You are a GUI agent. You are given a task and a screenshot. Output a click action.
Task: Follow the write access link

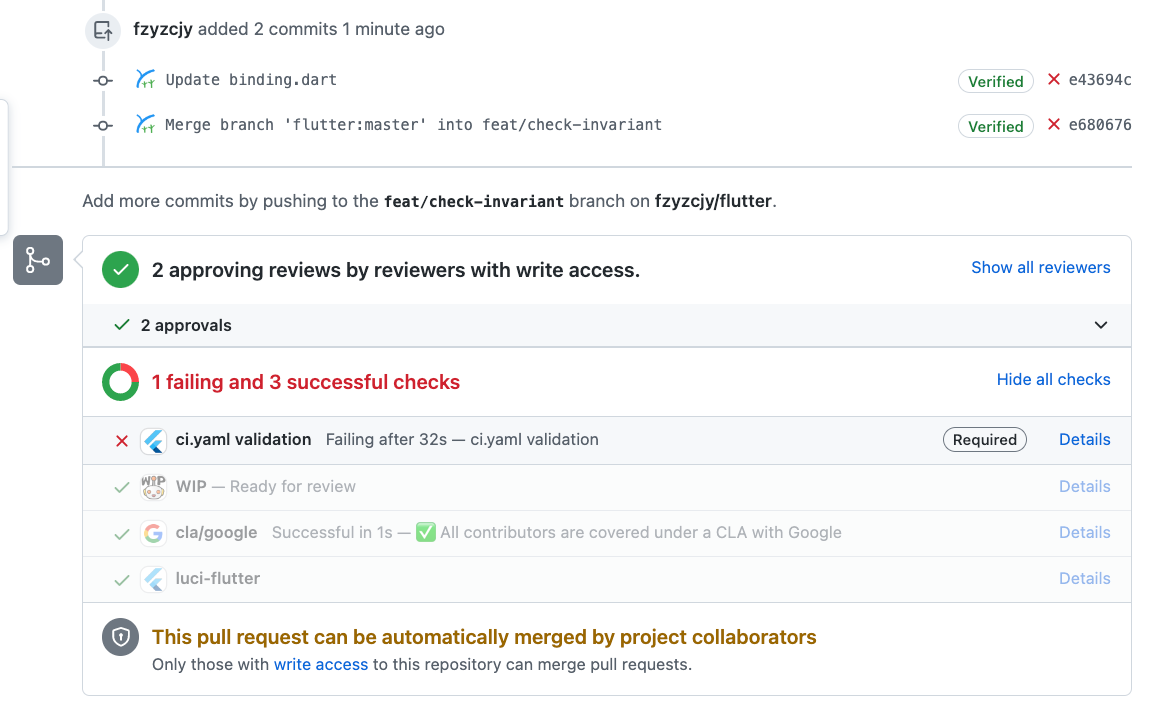(x=321, y=664)
